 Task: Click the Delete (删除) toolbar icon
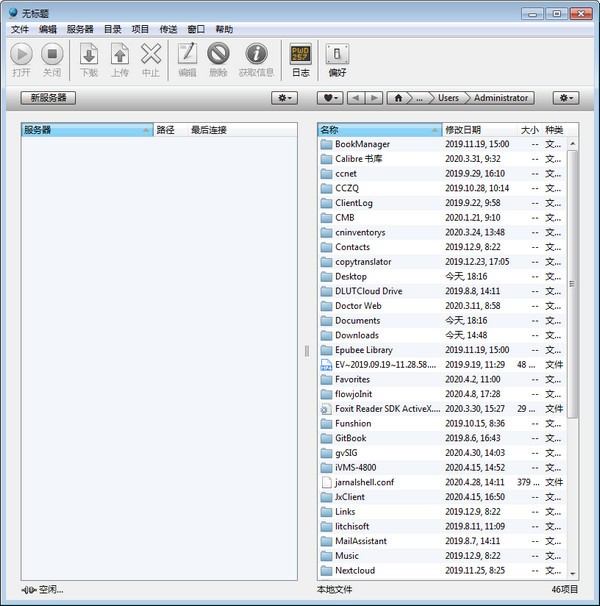218,53
